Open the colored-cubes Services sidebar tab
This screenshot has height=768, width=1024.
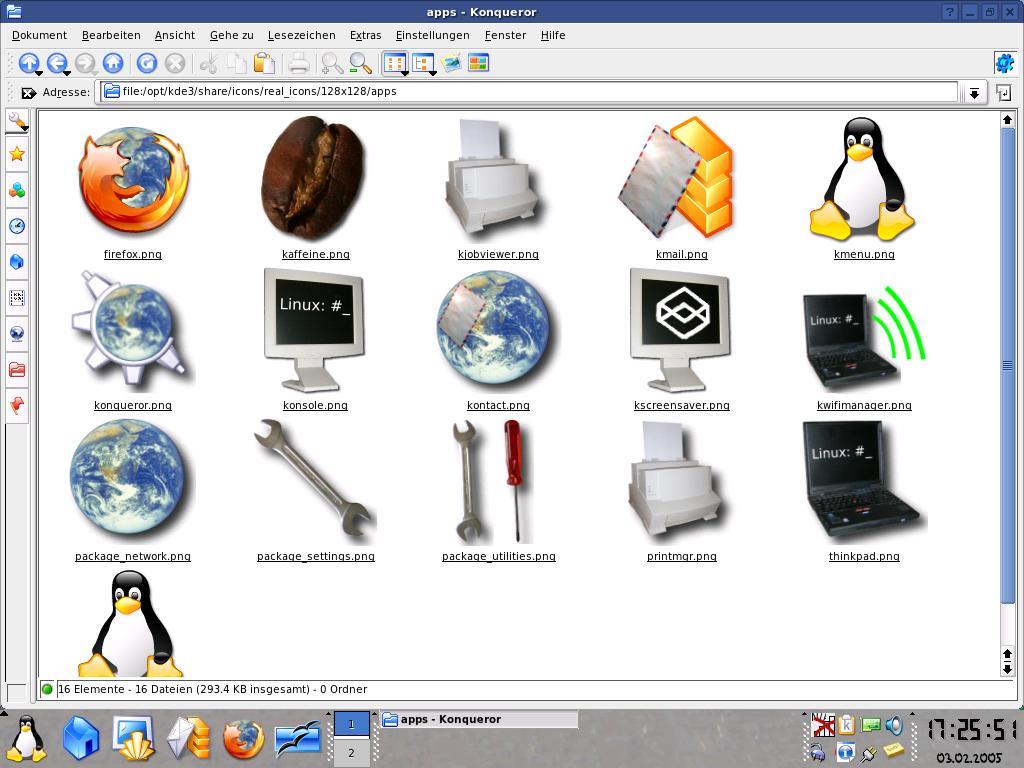(17, 191)
